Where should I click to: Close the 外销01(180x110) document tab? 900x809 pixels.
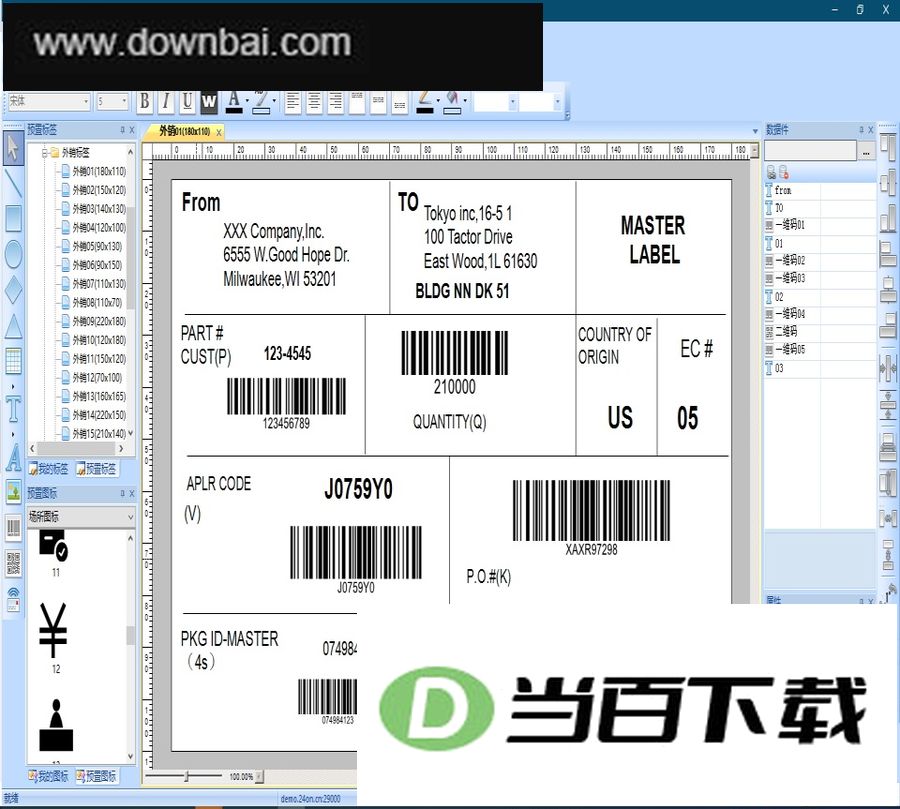point(219,132)
